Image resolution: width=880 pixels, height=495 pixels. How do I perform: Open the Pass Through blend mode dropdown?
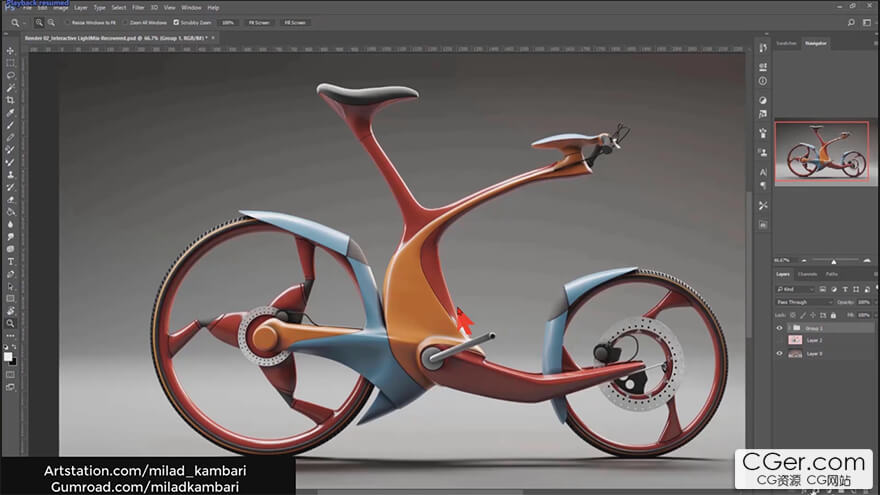point(805,301)
